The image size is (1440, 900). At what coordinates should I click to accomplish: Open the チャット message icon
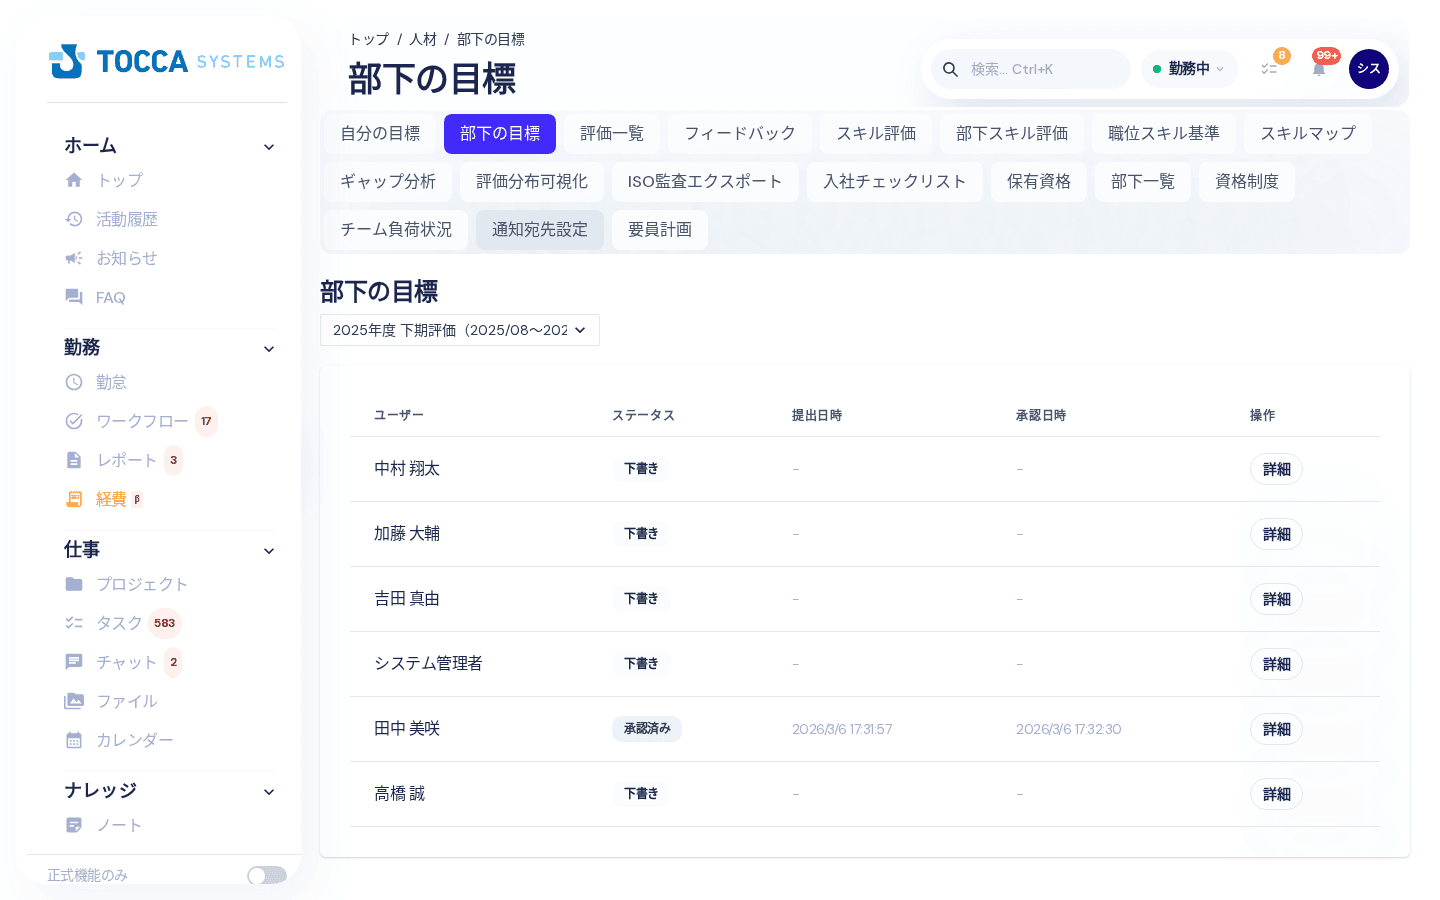[74, 662]
